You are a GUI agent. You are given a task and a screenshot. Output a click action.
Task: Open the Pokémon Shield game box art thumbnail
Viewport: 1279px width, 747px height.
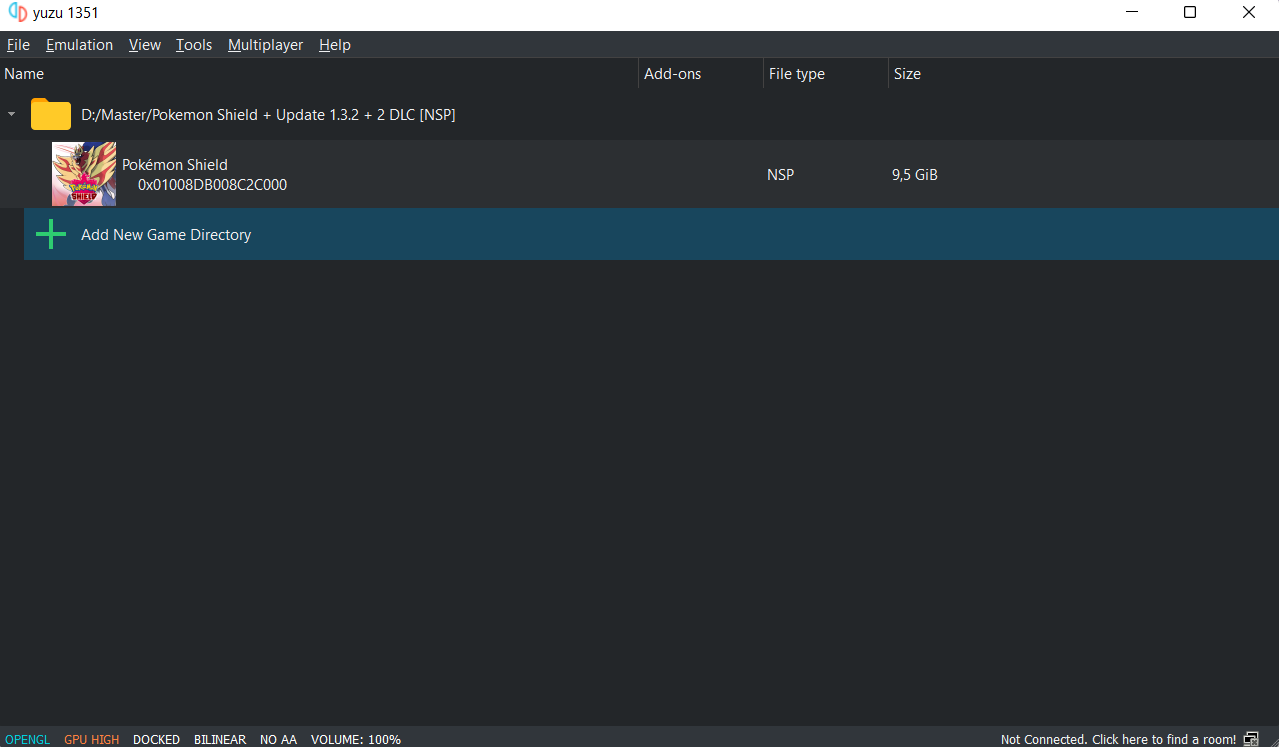pos(83,173)
